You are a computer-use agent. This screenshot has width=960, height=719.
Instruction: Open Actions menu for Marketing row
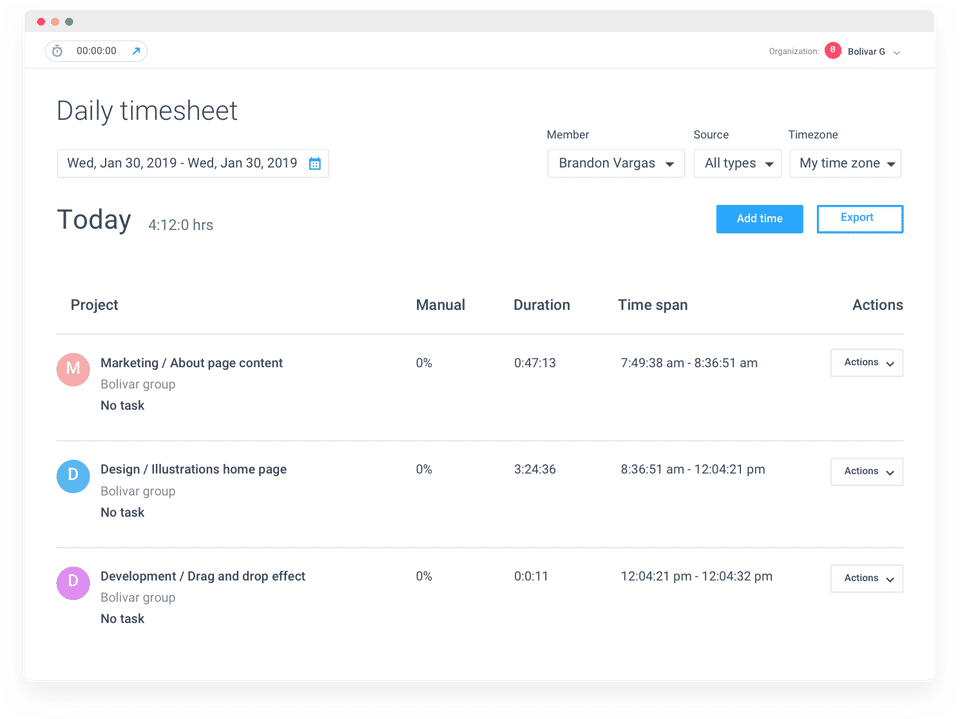point(866,363)
